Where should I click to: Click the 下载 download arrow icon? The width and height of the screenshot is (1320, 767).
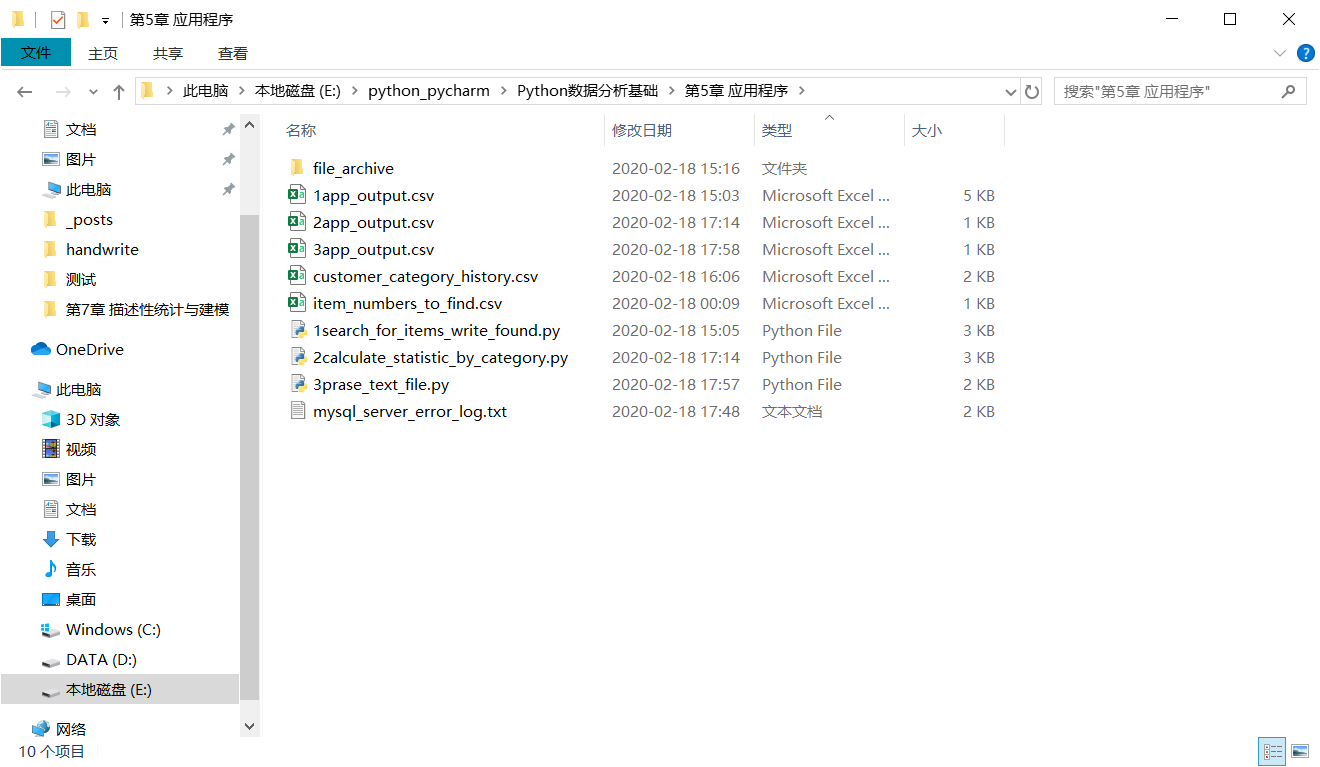[51, 539]
